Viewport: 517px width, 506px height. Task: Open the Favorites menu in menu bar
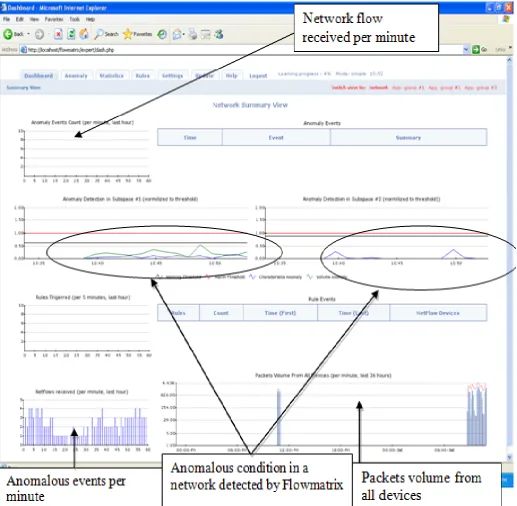pyautogui.click(x=54, y=19)
